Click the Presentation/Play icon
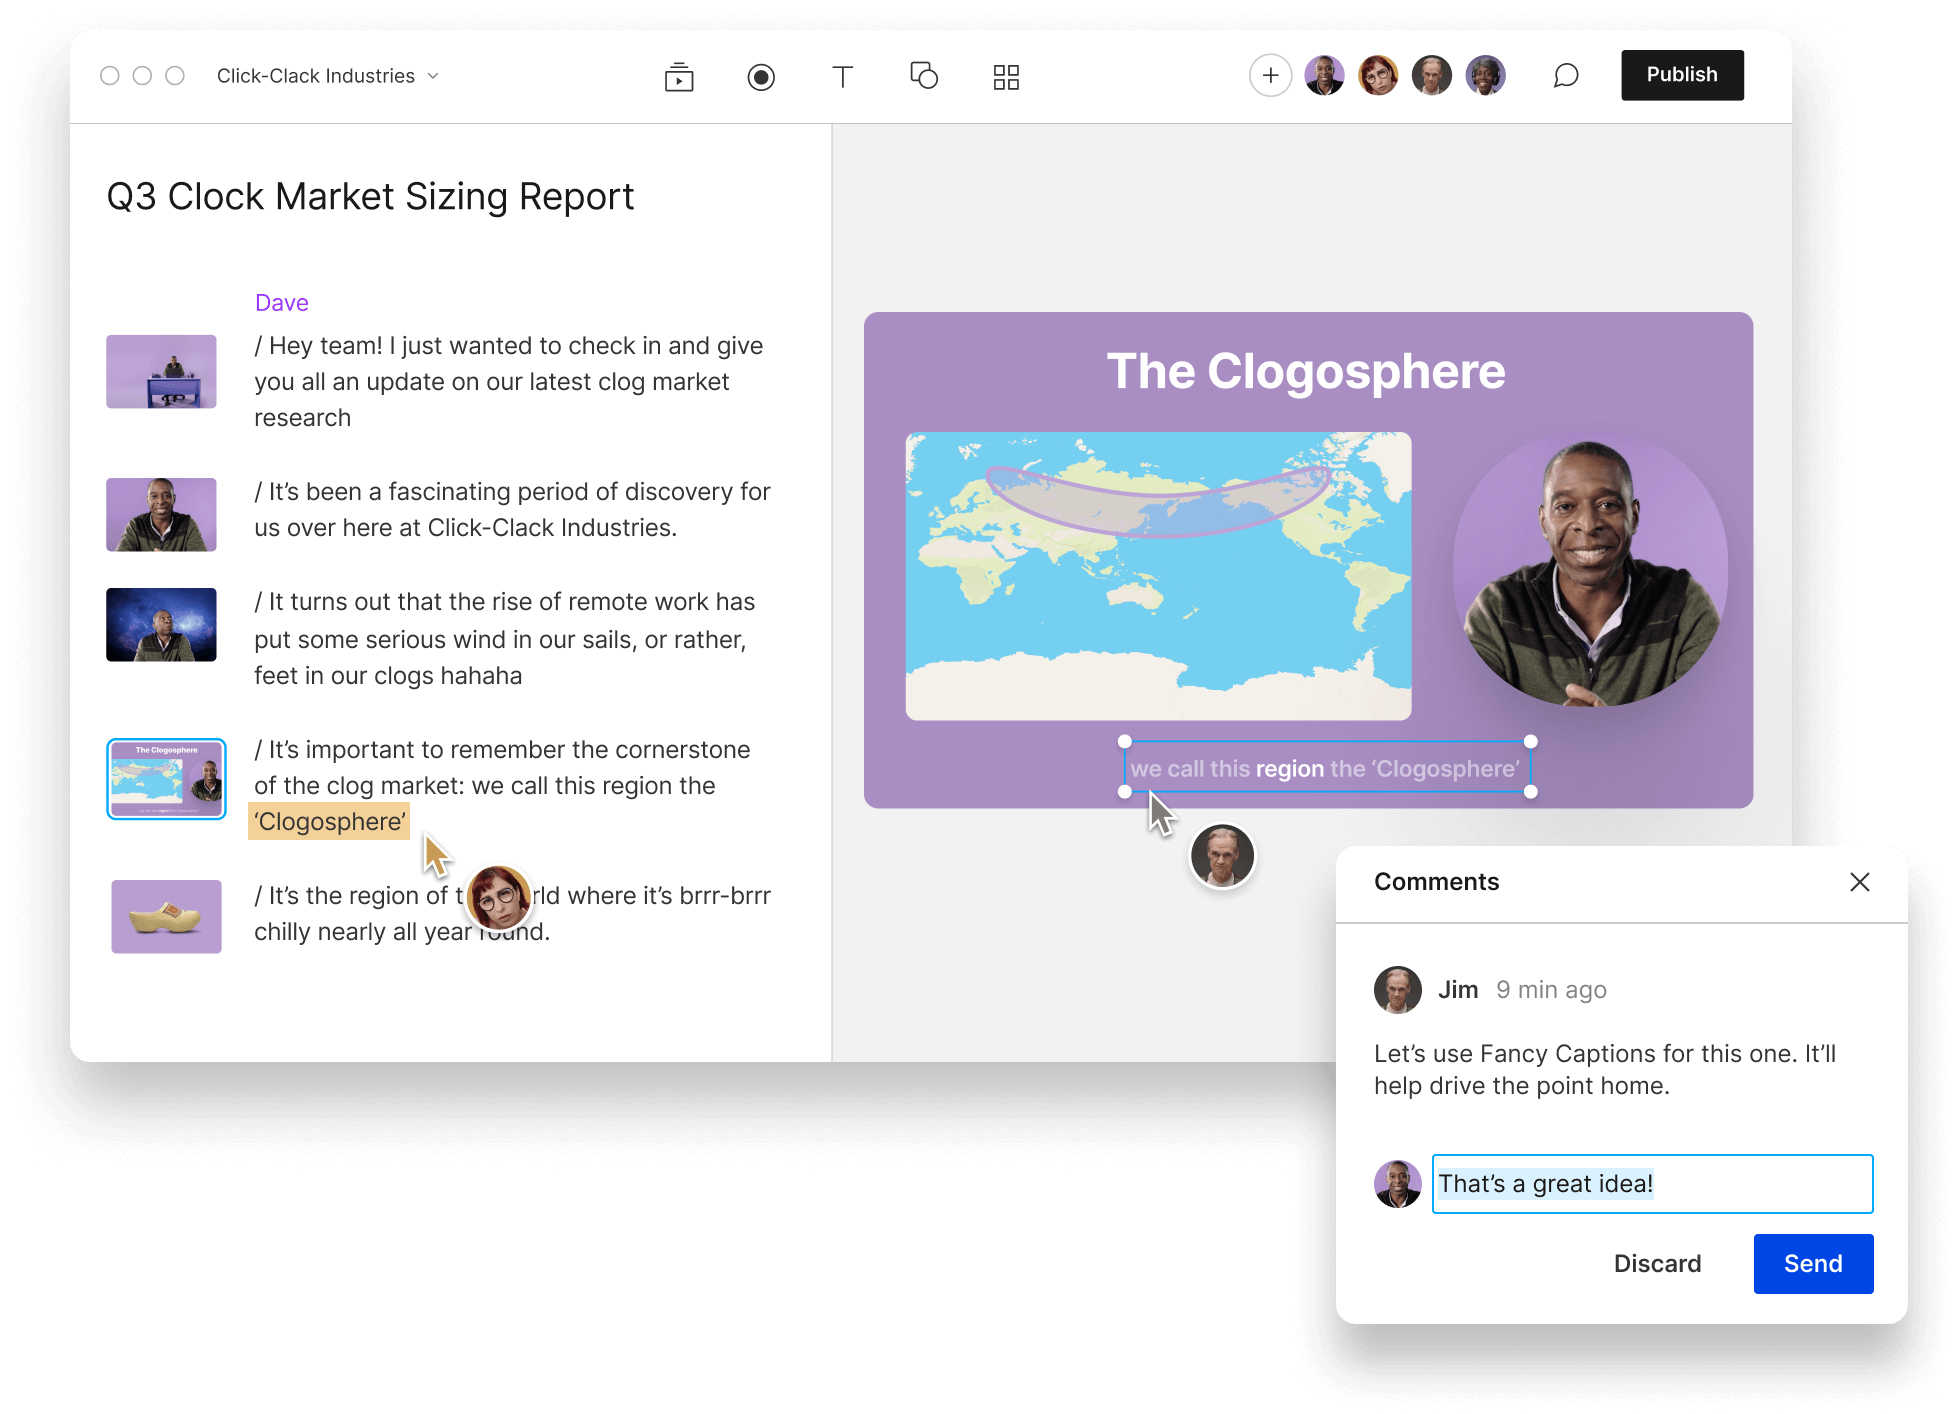 pos(680,73)
